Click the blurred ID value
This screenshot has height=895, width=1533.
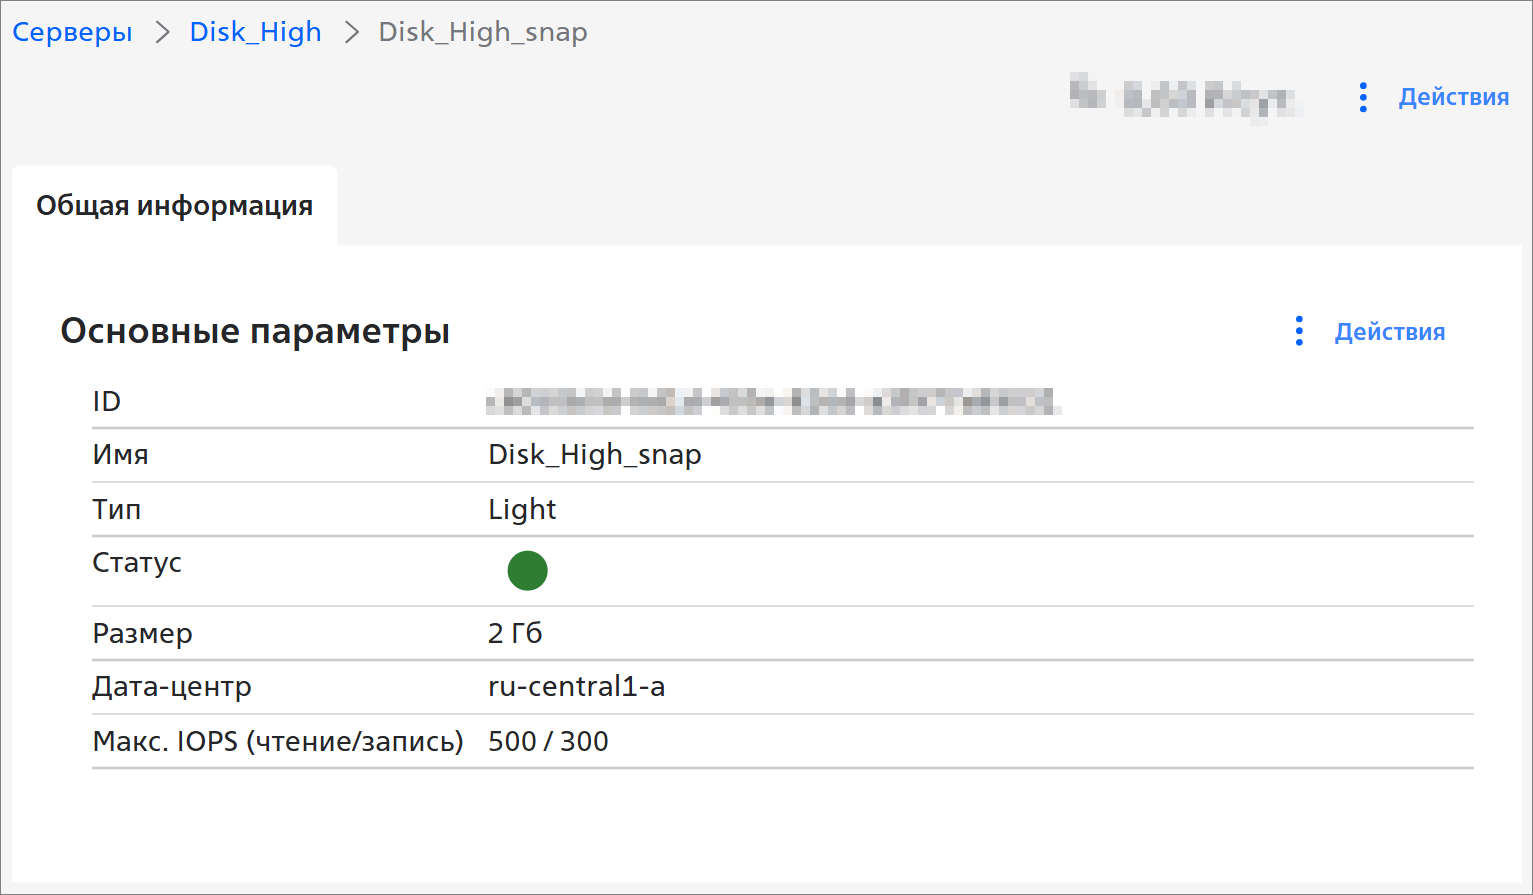tap(772, 402)
